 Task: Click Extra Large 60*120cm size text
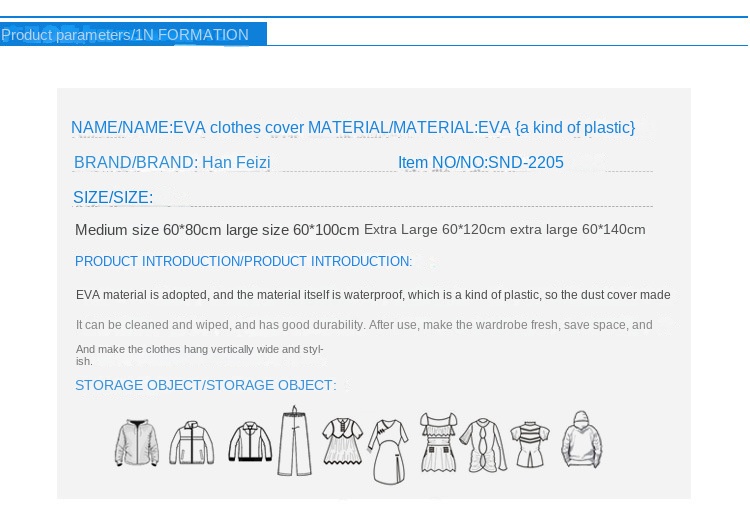[x=435, y=230]
